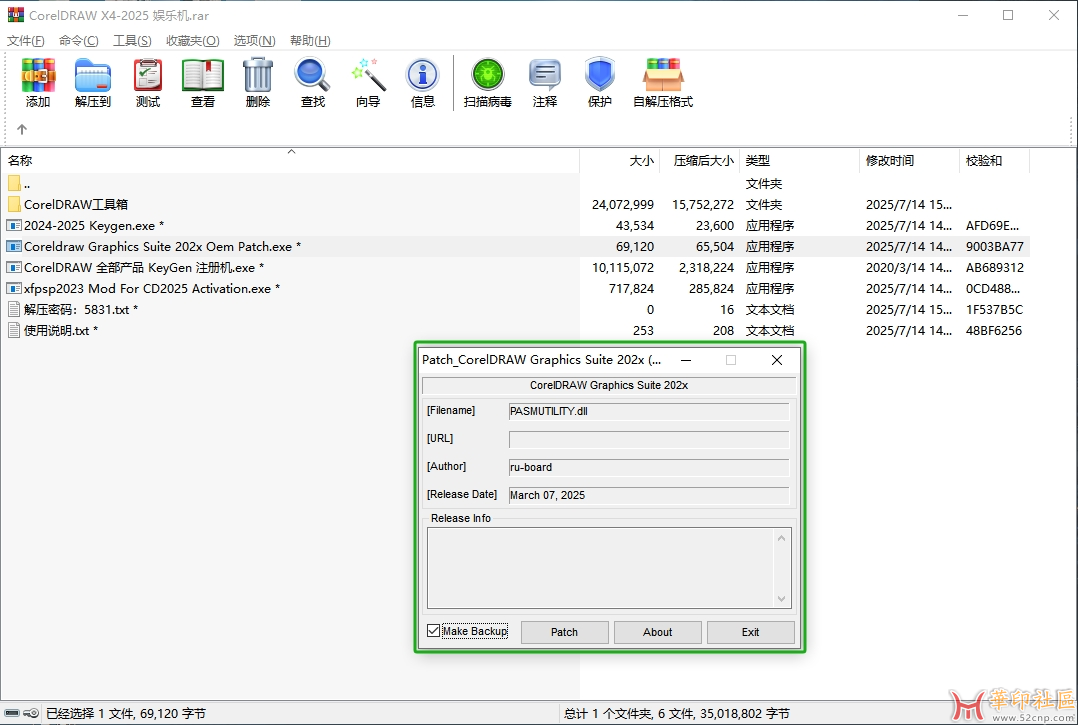Click inside the Release Info text box
The width and height of the screenshot is (1078, 725).
600,568
